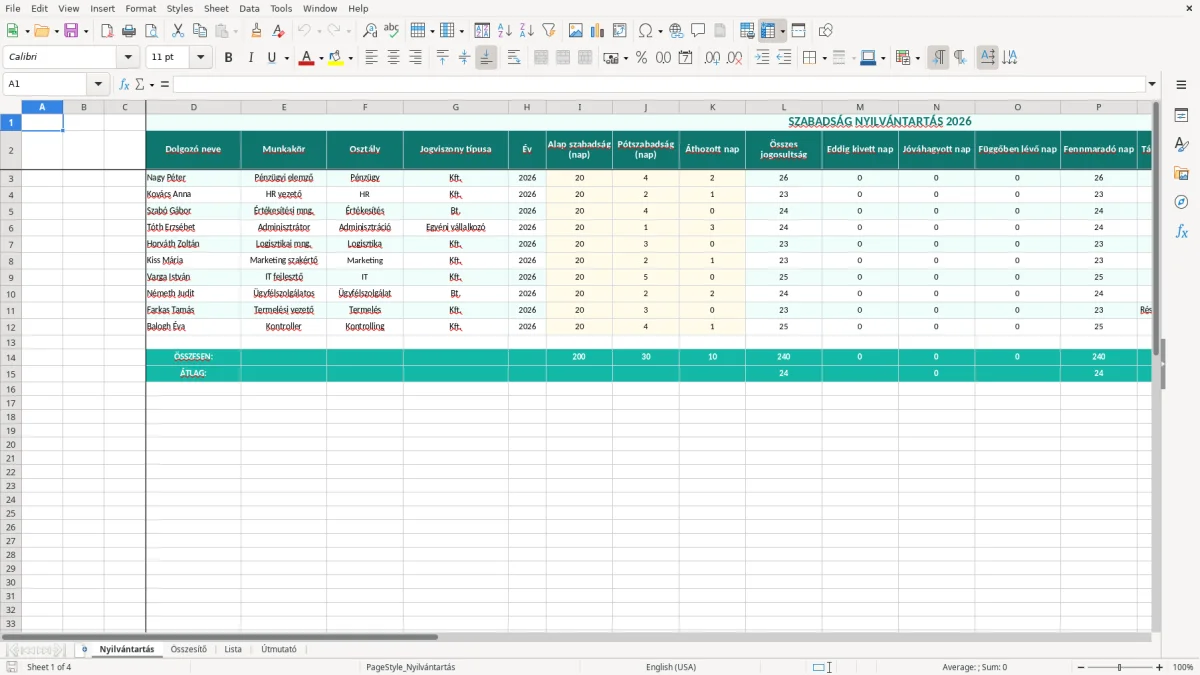Add a decimal place
The height and width of the screenshot is (675, 1200).
click(712, 58)
